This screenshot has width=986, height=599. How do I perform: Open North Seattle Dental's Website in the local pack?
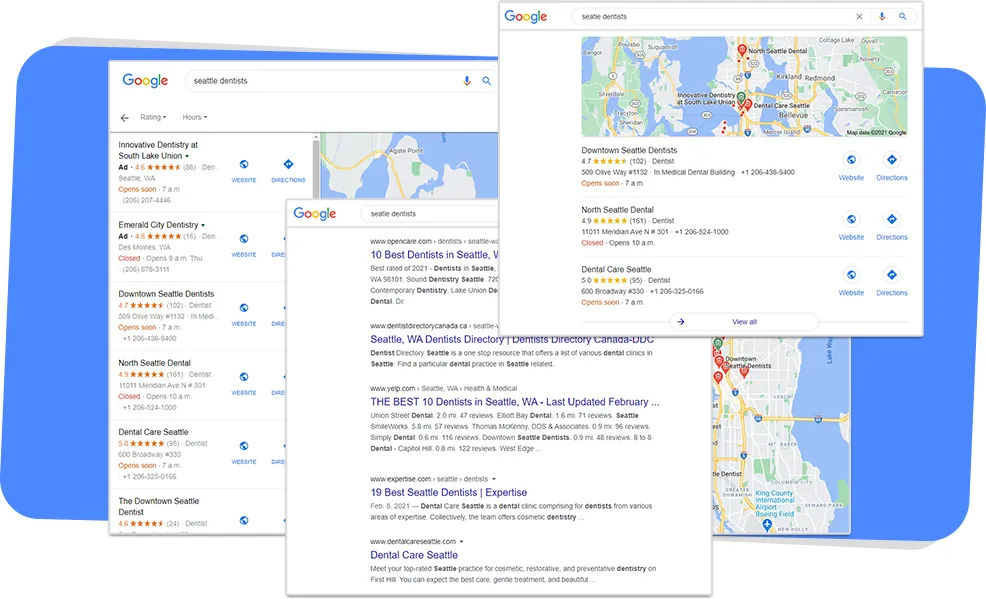851,219
